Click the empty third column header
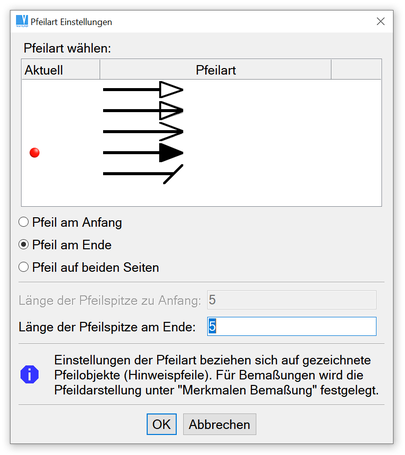 356,70
